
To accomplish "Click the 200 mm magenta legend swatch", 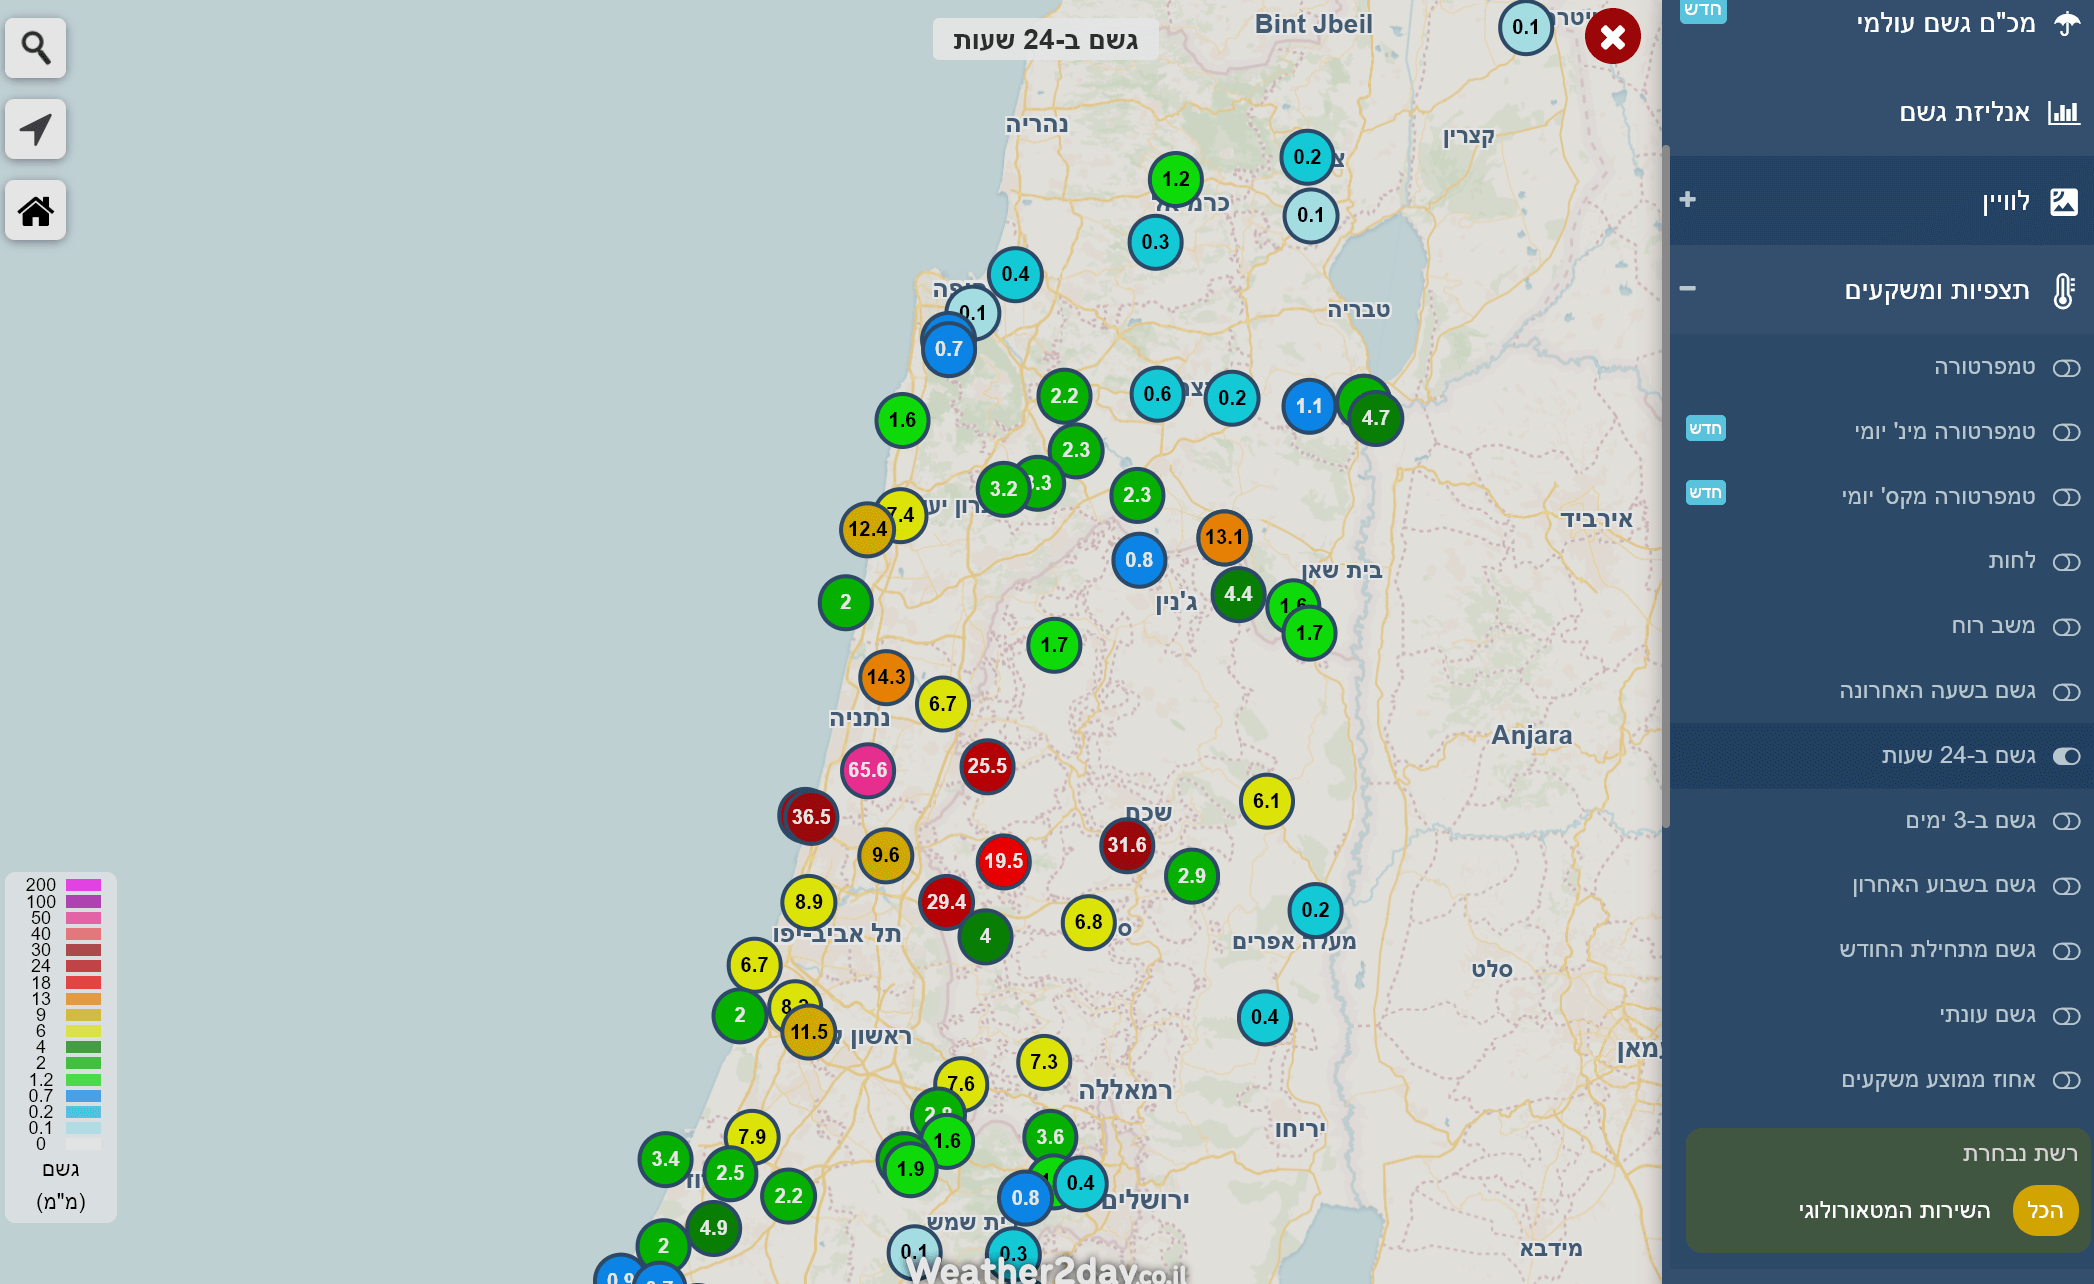I will [x=83, y=885].
